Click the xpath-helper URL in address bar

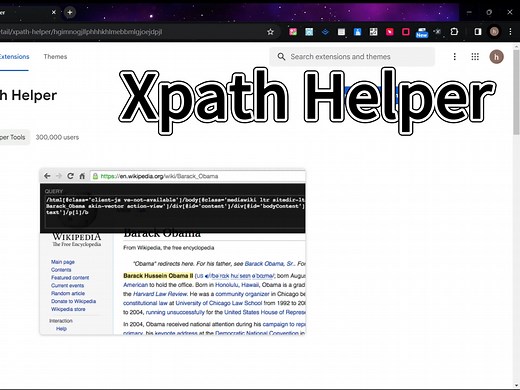click(x=81, y=32)
